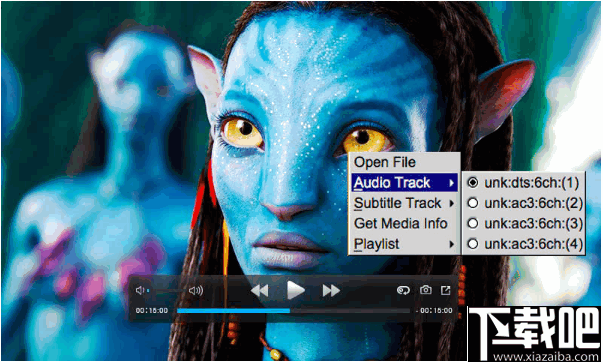Viewport: 603px width, 362px height.
Task: Click the loud volume speaker icon
Action: click(x=196, y=290)
